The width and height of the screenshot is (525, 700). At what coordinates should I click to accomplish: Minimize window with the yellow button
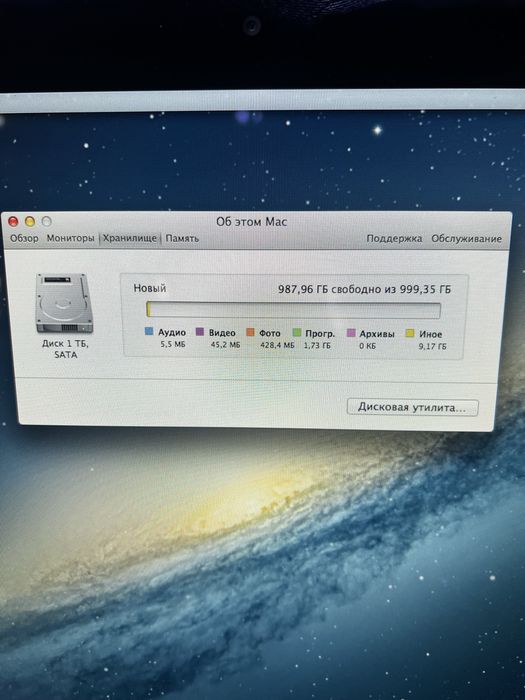30,221
